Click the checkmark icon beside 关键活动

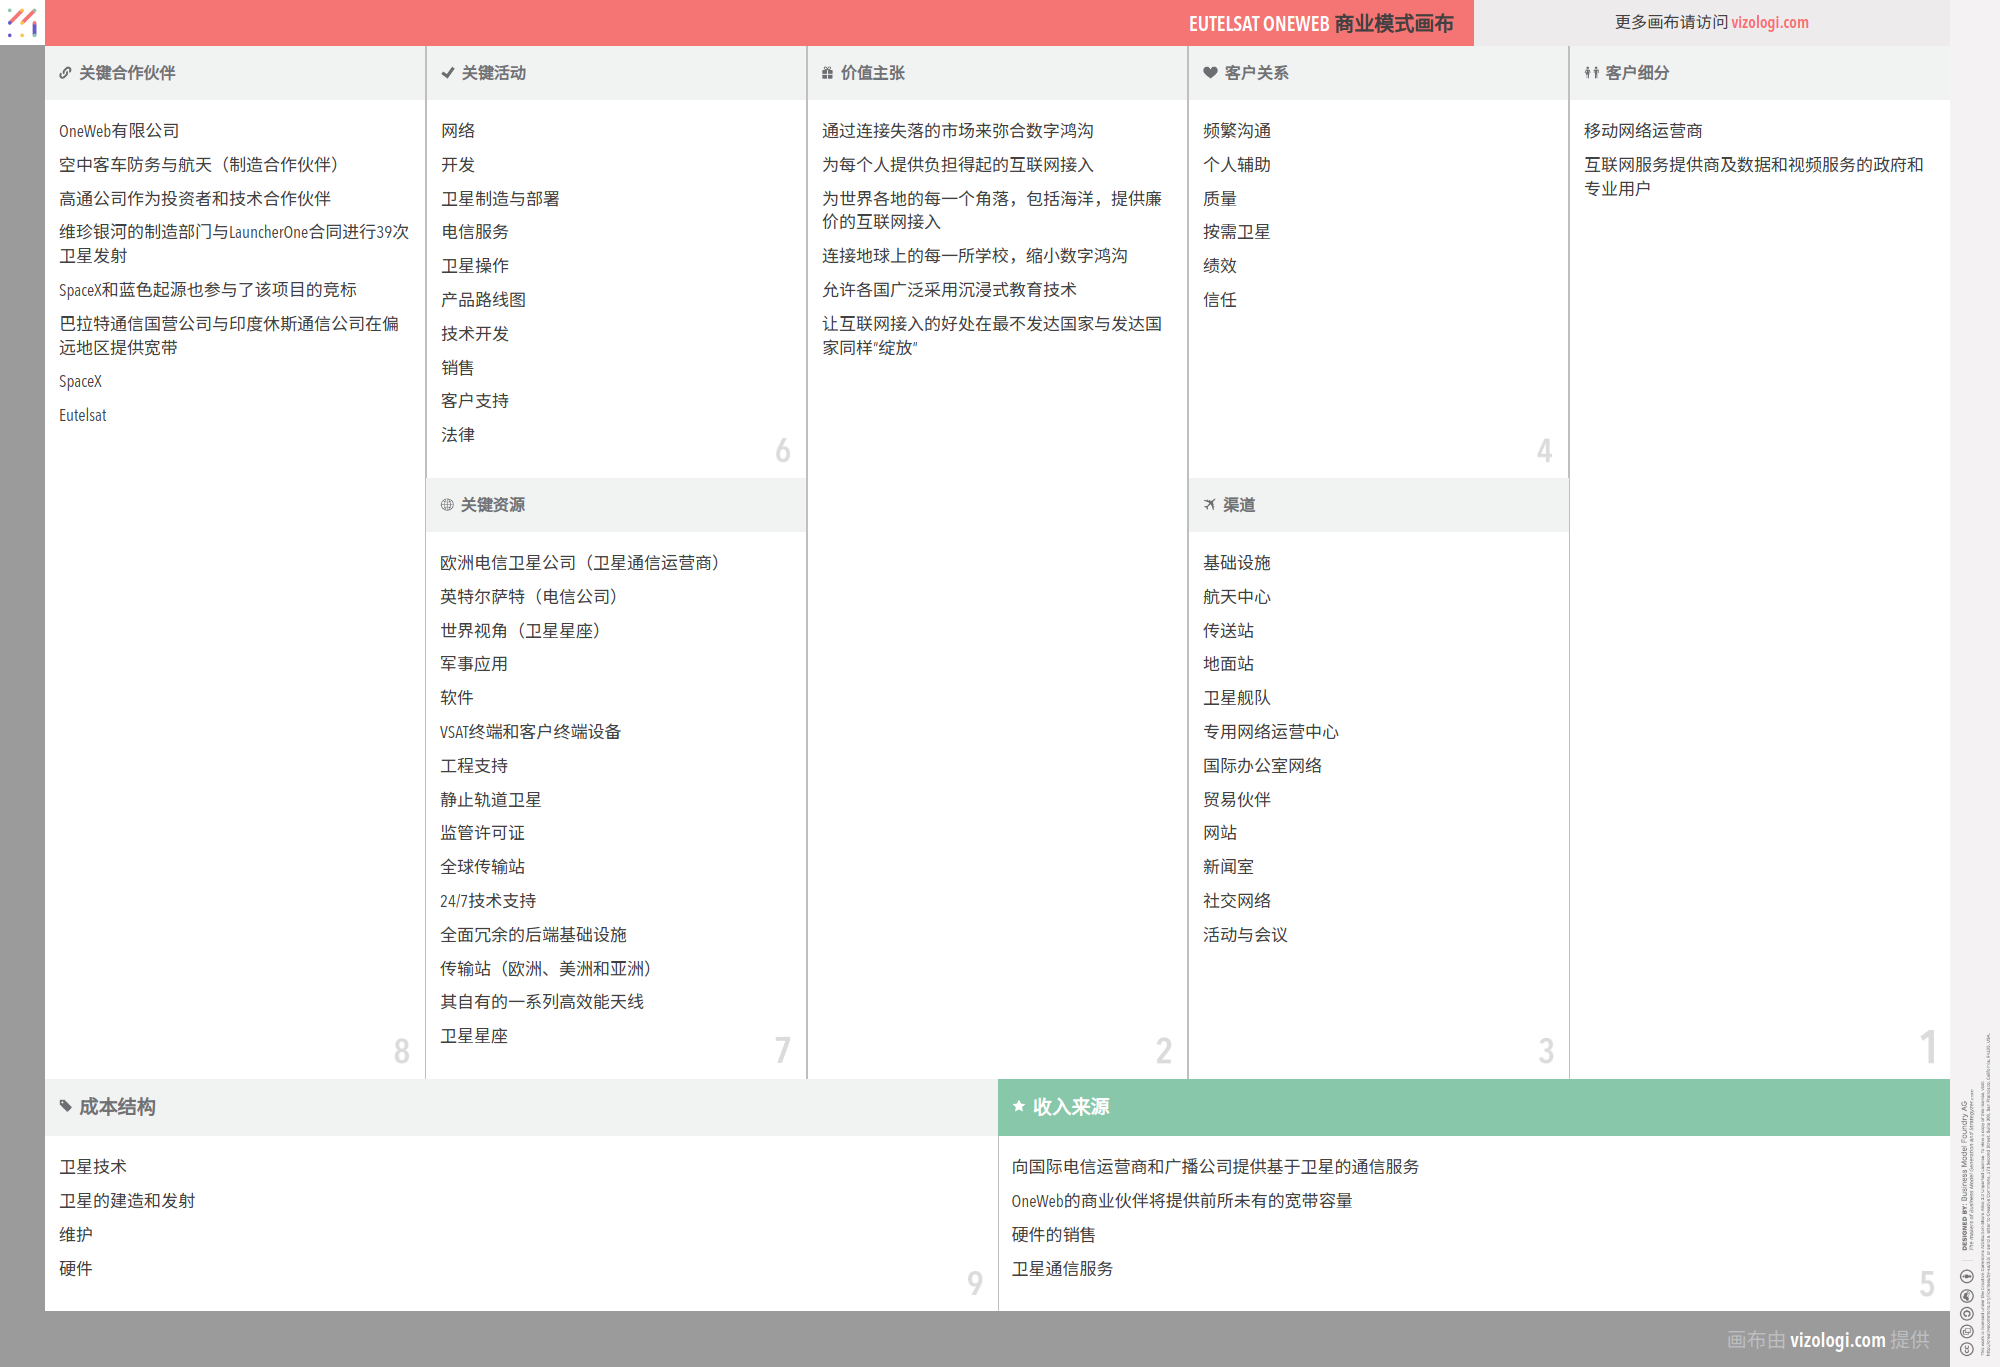click(448, 73)
